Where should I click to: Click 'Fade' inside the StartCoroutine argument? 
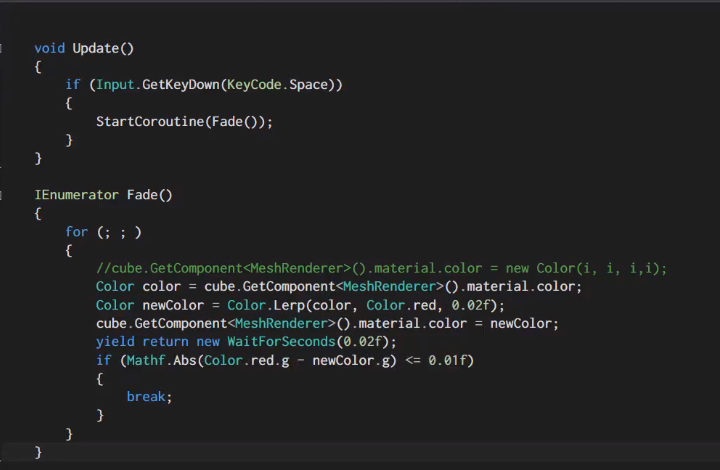[227, 122]
